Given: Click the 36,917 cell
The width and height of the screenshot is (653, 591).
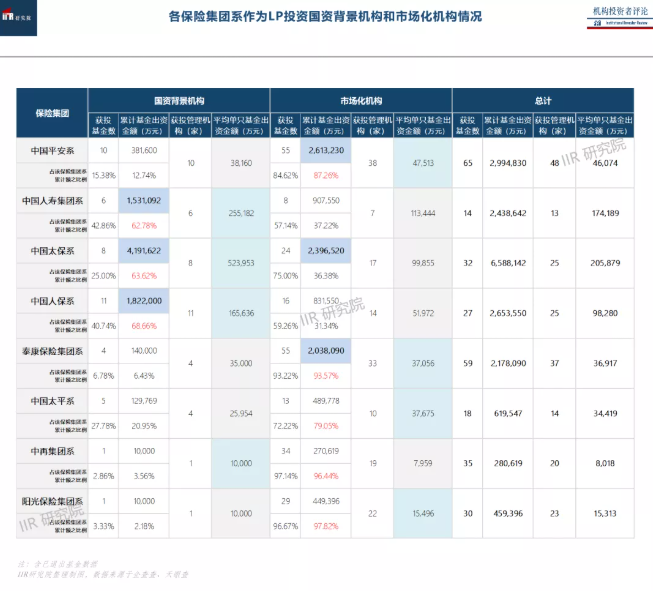Looking at the screenshot, I should pos(605,363).
